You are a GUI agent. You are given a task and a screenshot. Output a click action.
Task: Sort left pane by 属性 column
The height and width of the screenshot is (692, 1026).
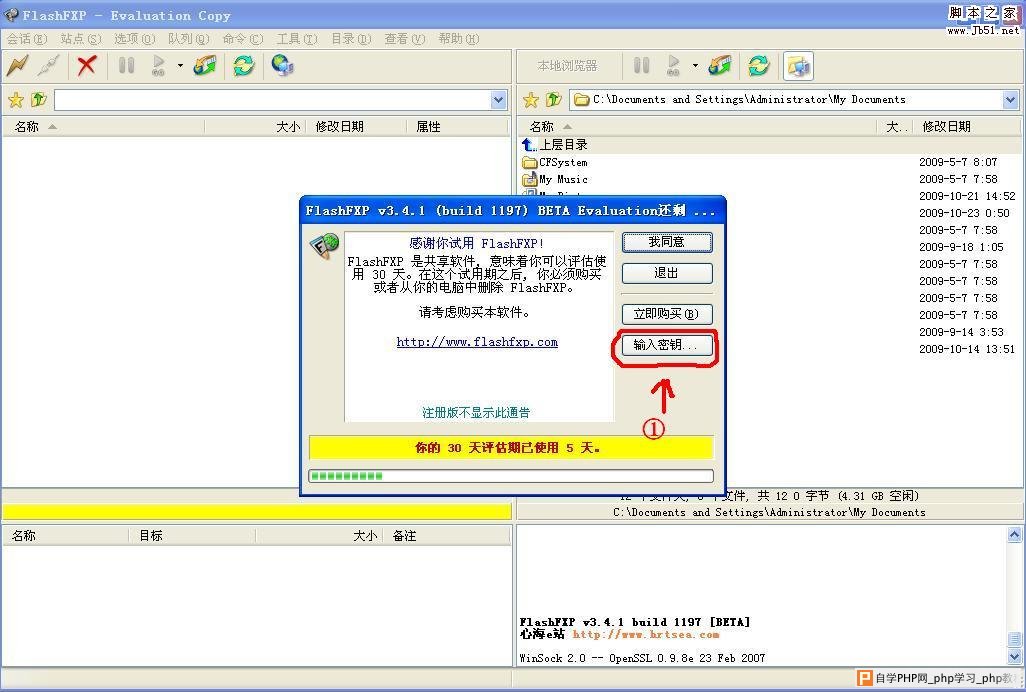(457, 126)
